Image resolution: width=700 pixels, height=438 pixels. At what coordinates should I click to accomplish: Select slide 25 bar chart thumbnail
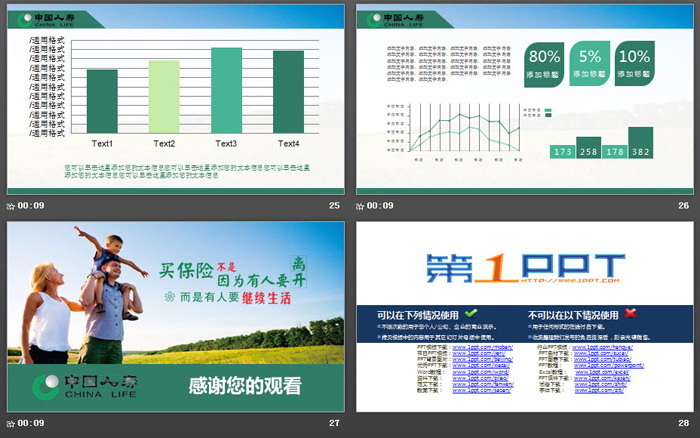[175, 99]
